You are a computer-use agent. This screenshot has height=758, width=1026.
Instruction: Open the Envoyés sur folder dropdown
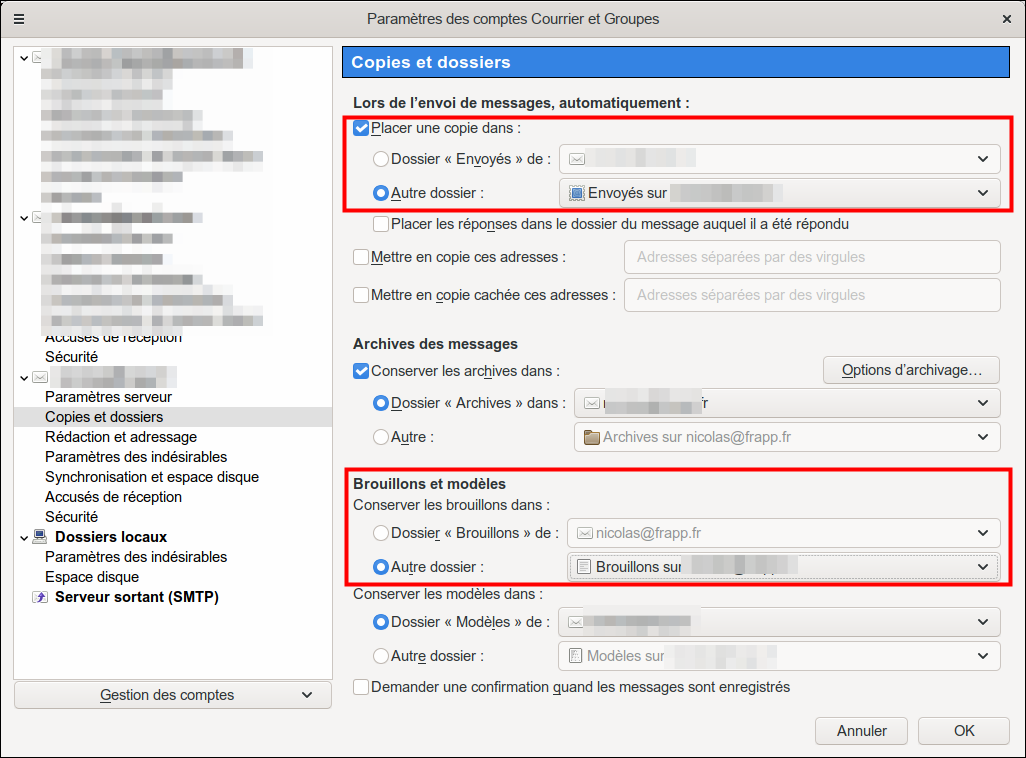coord(780,193)
